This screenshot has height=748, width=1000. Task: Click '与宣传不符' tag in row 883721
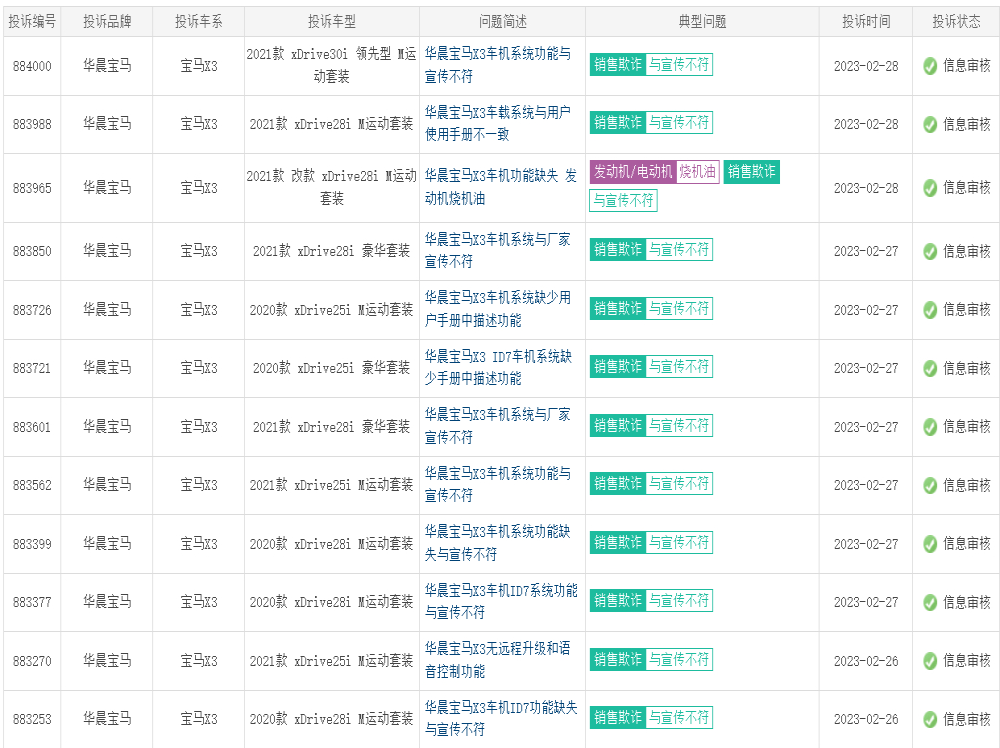click(679, 367)
